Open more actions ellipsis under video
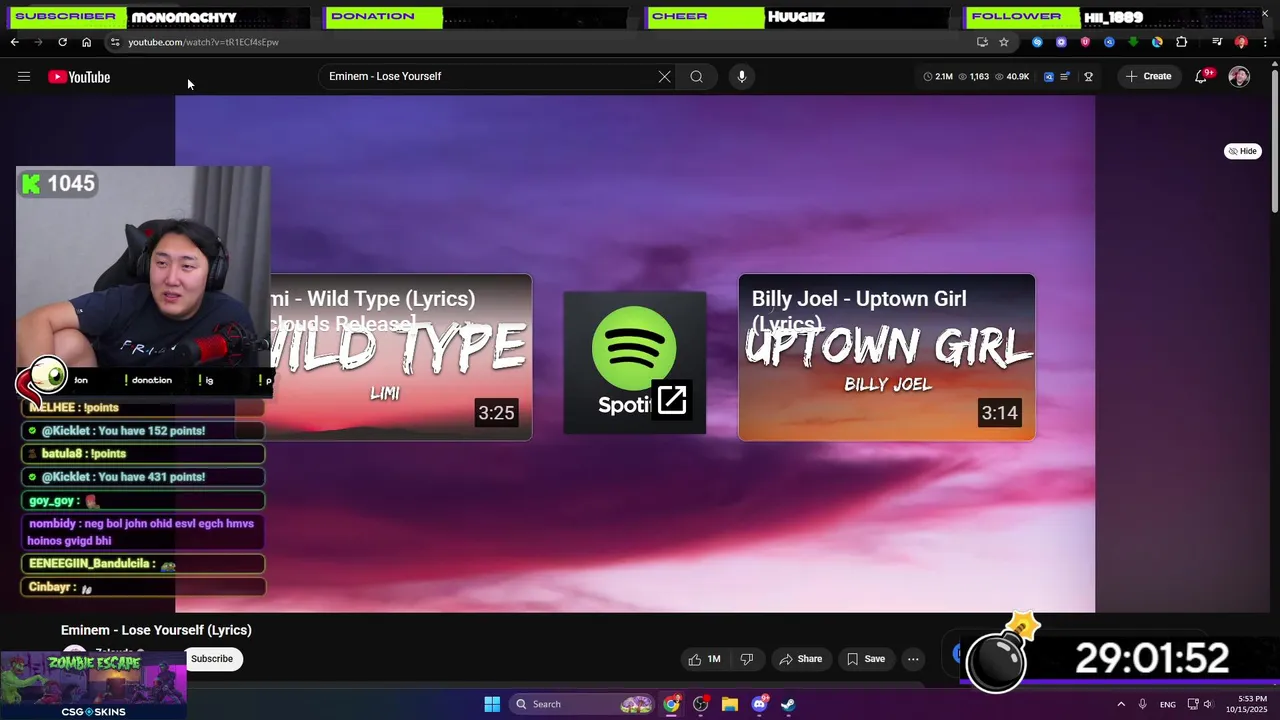1280x720 pixels. (x=913, y=659)
